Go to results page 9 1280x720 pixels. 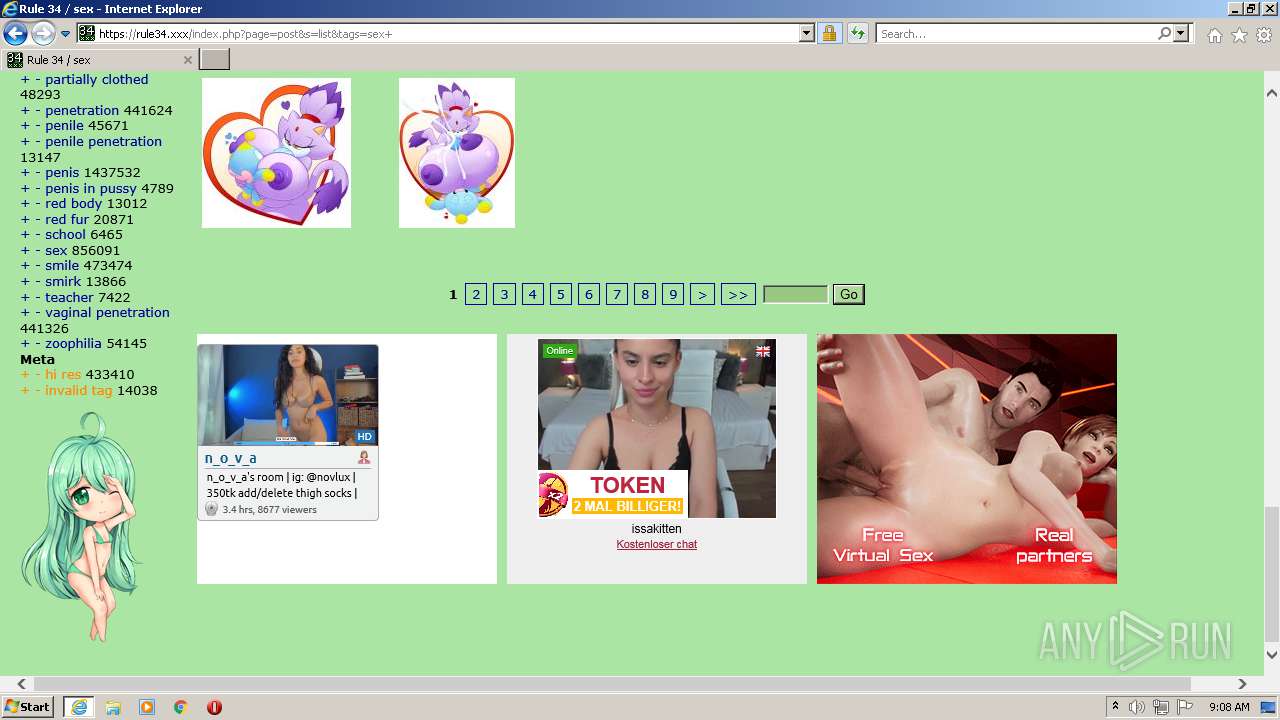point(673,294)
